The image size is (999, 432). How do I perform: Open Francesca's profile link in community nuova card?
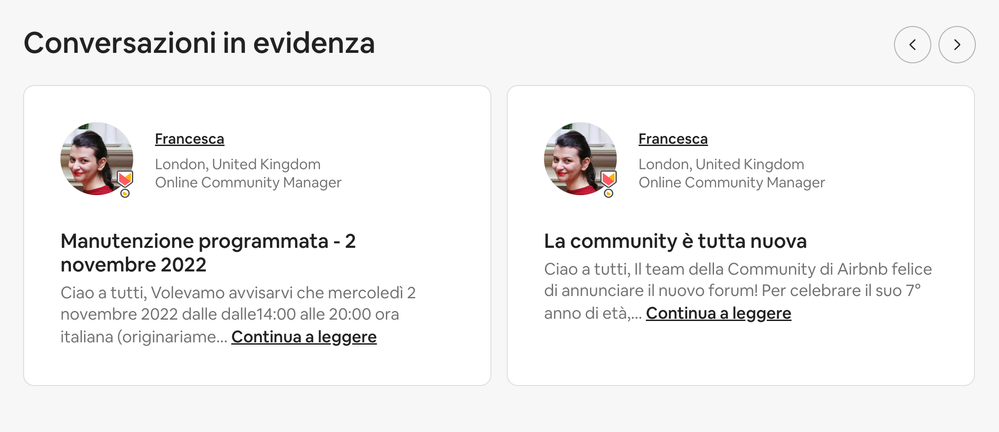(x=673, y=139)
